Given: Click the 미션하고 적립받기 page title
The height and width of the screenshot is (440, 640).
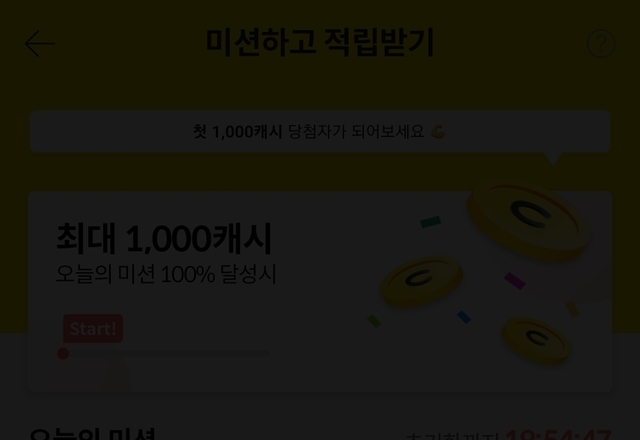Looking at the screenshot, I should 320,42.
